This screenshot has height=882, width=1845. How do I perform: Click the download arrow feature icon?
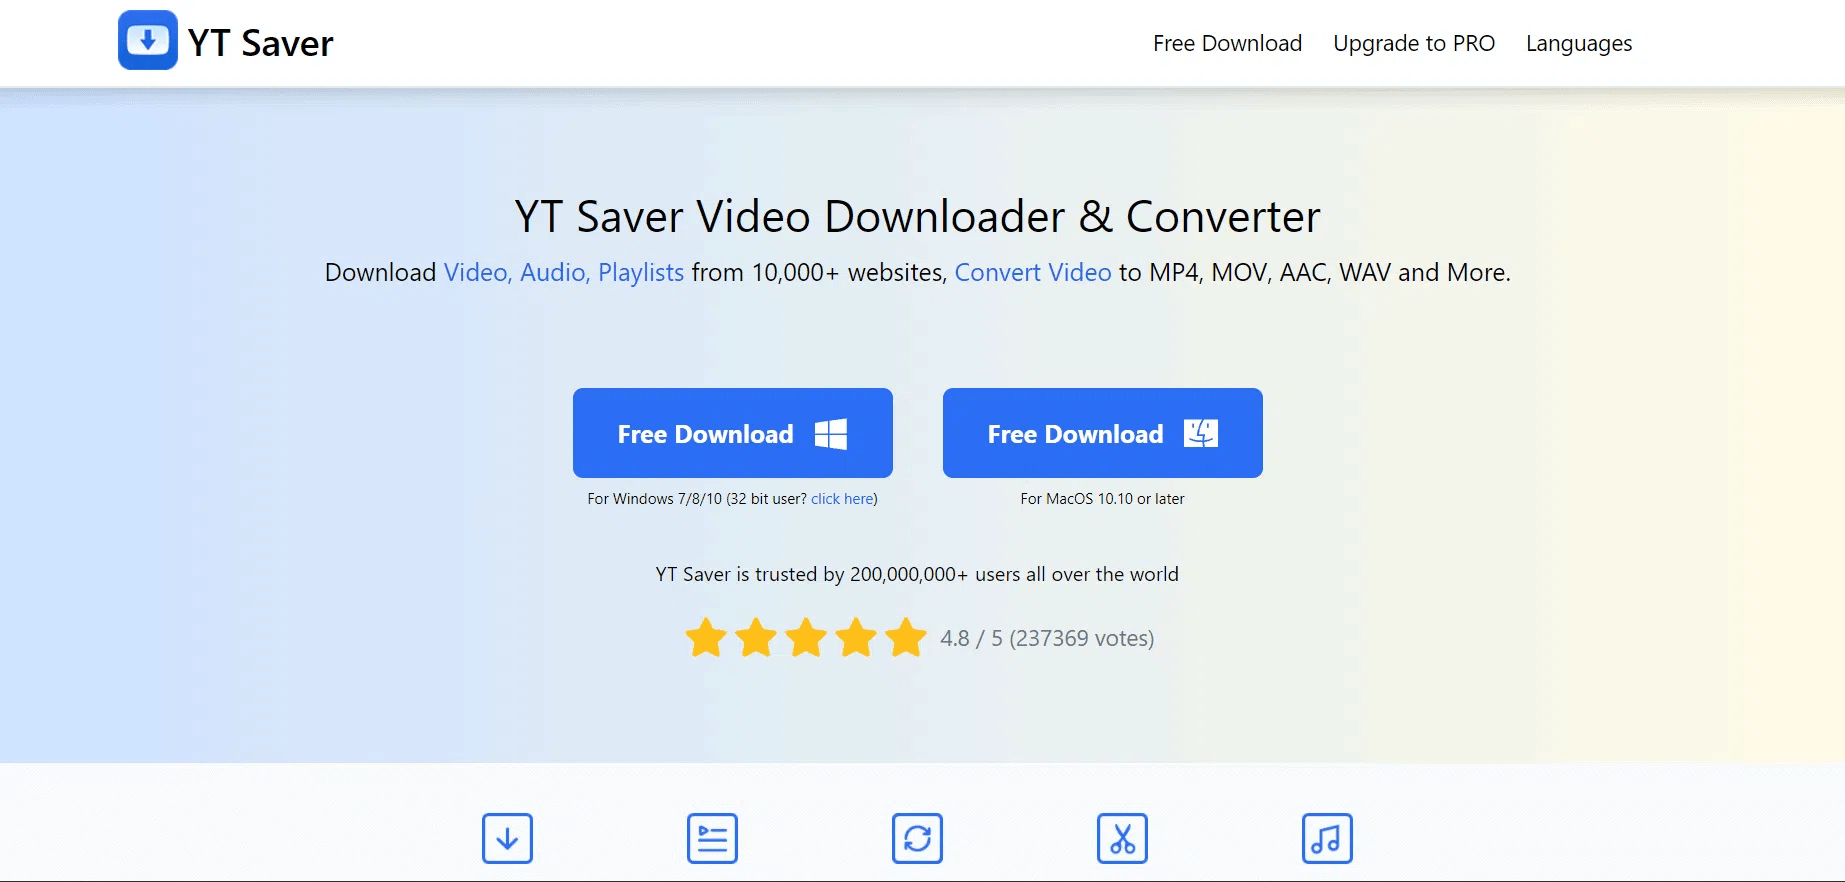tap(507, 838)
